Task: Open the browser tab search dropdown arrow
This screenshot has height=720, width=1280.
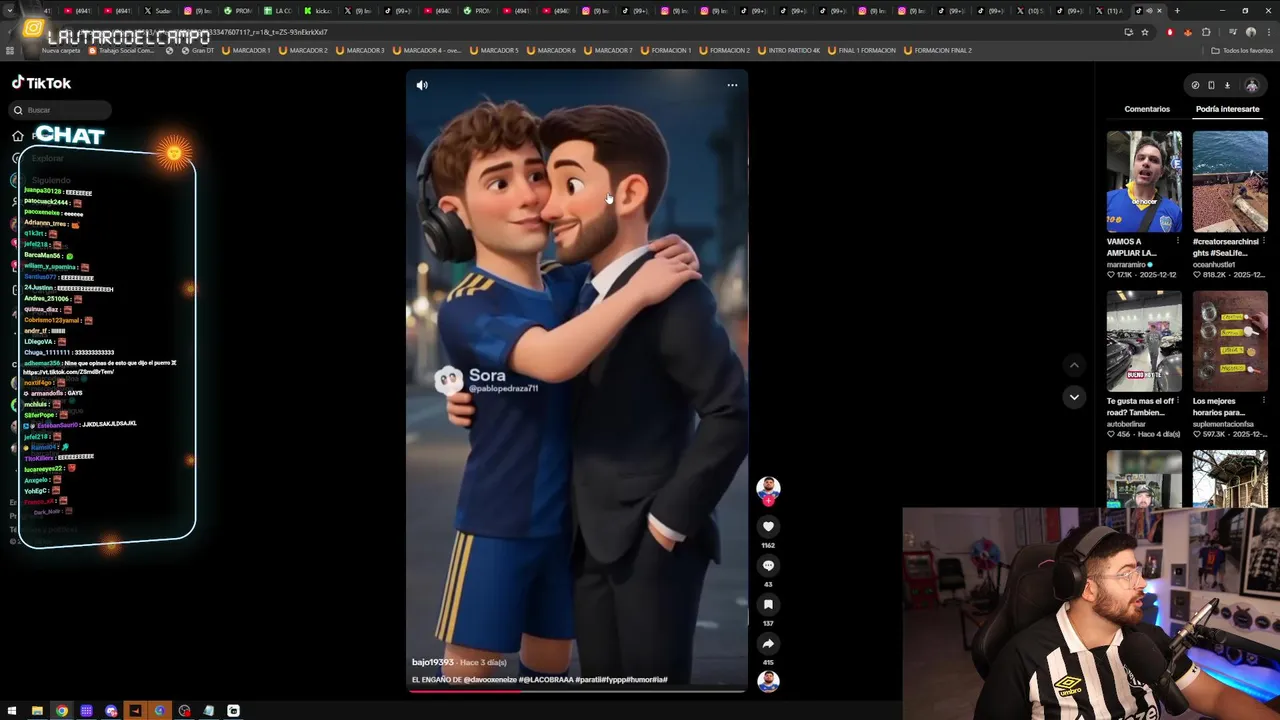Action: pyautogui.click(x=11, y=11)
